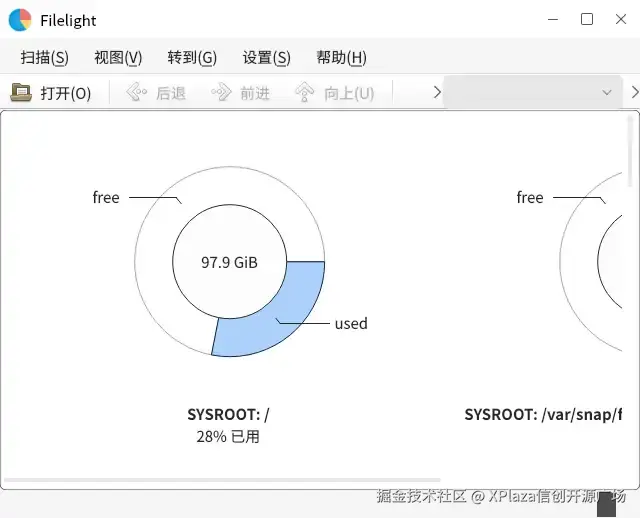Click the 前进 forward arrow icon
This screenshot has height=518, width=640.
pyautogui.click(x=221, y=93)
